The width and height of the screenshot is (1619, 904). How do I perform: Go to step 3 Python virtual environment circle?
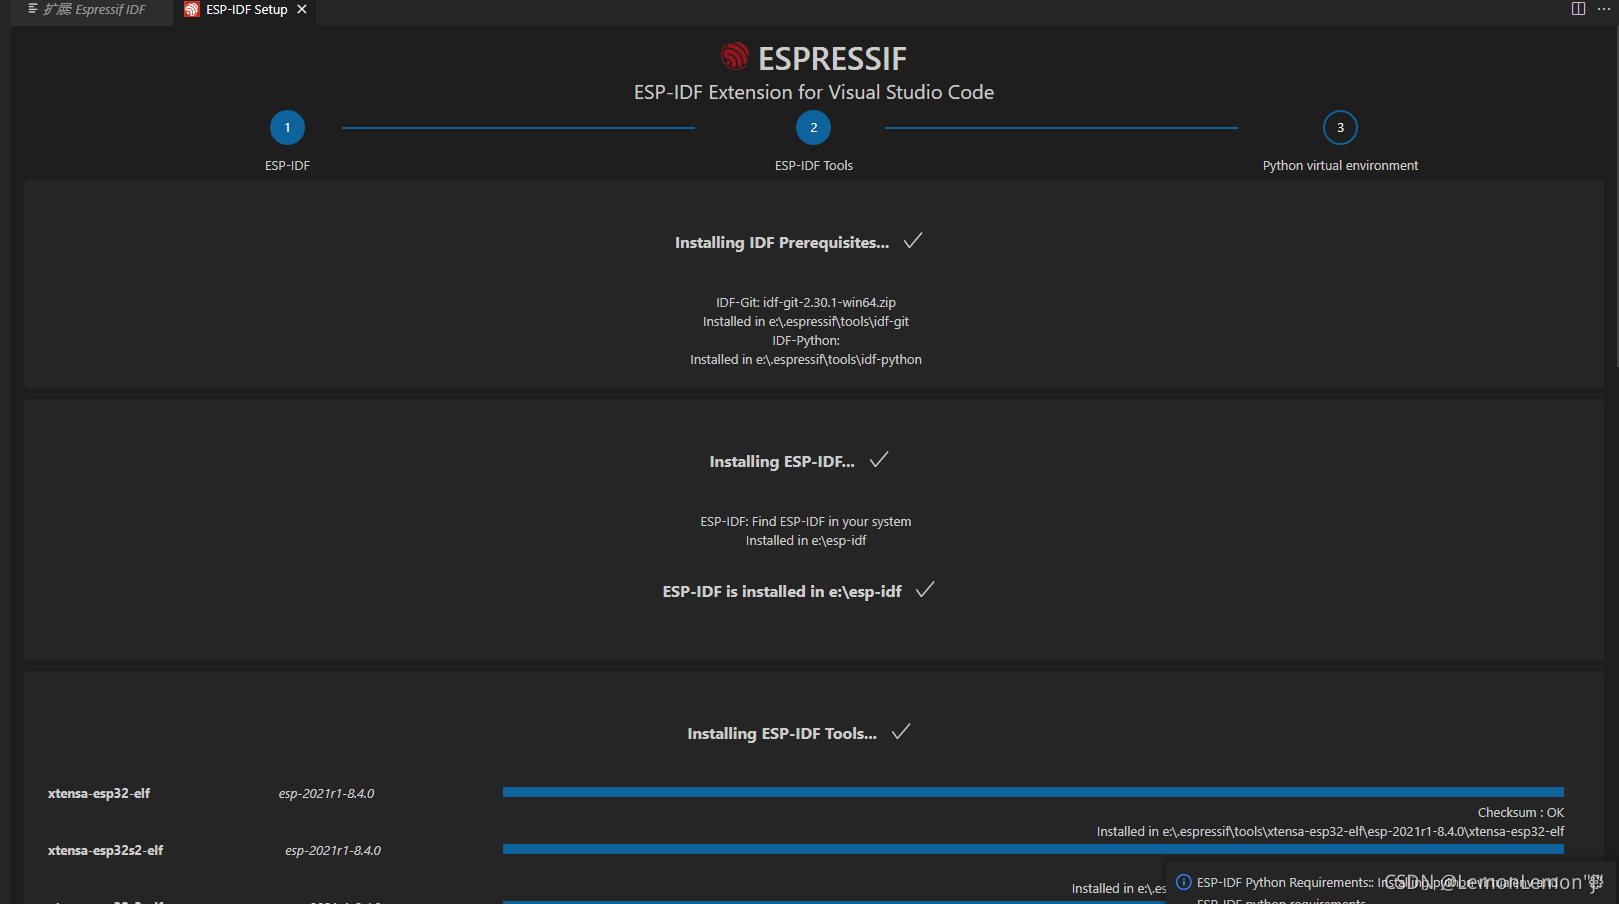1340,128
